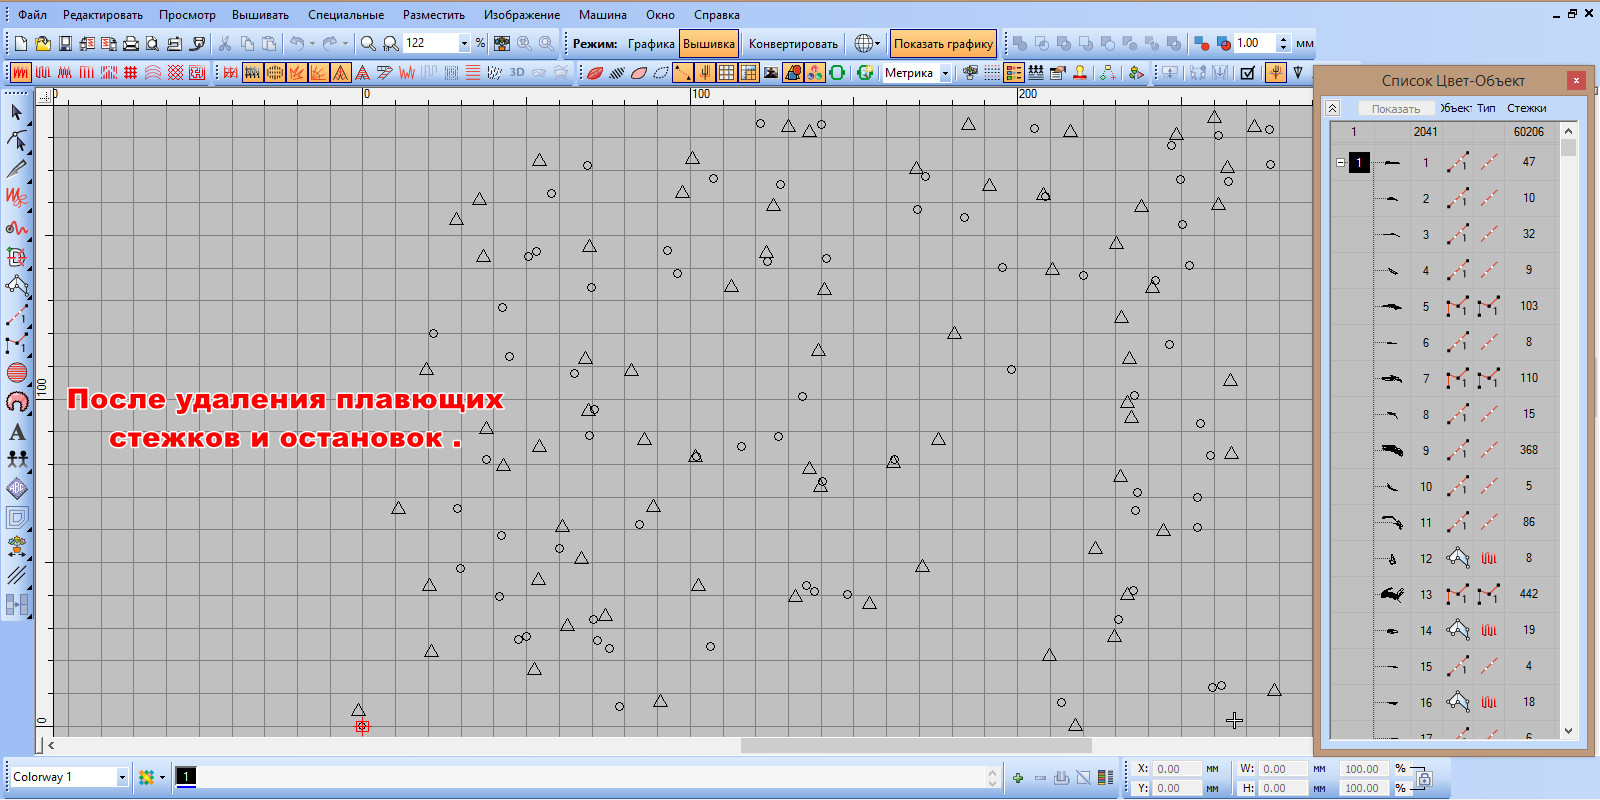Click the red-blue overlap icon beside the mm field
Screen dimensions: 1600x800
coord(1223,43)
